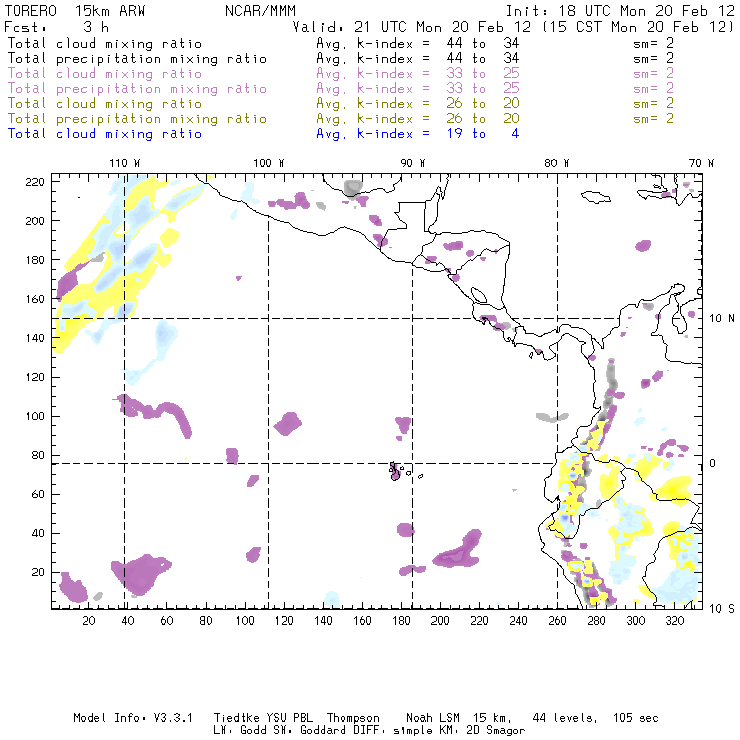Select y-axis tick label "180"
This screenshot has height=740, width=740.
(x=35, y=260)
